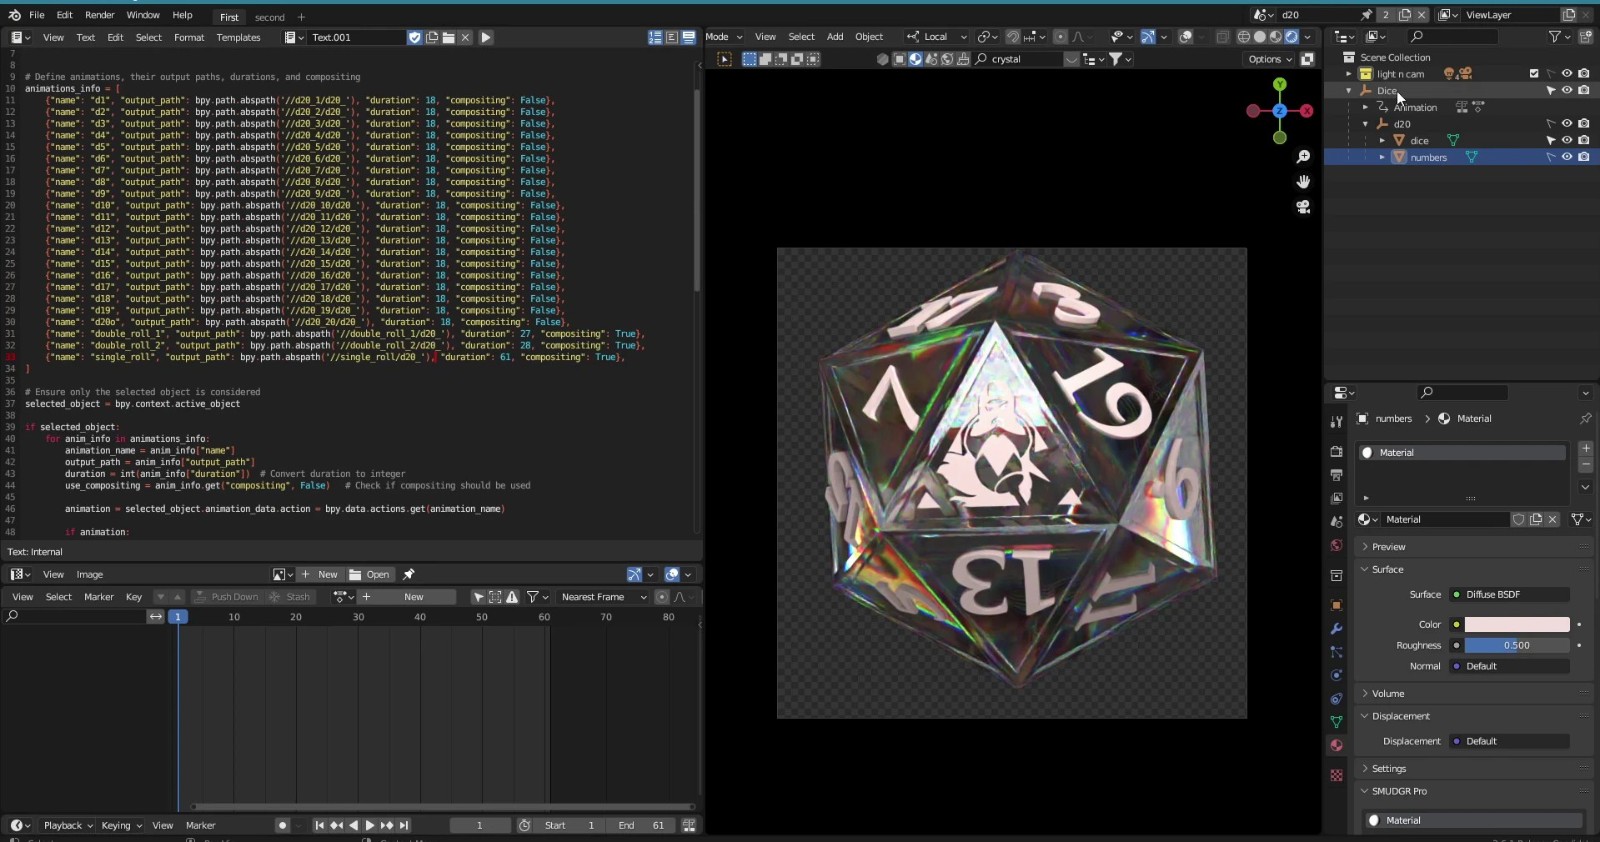Expand the dice object tree row
1600x842 pixels.
[1382, 141]
